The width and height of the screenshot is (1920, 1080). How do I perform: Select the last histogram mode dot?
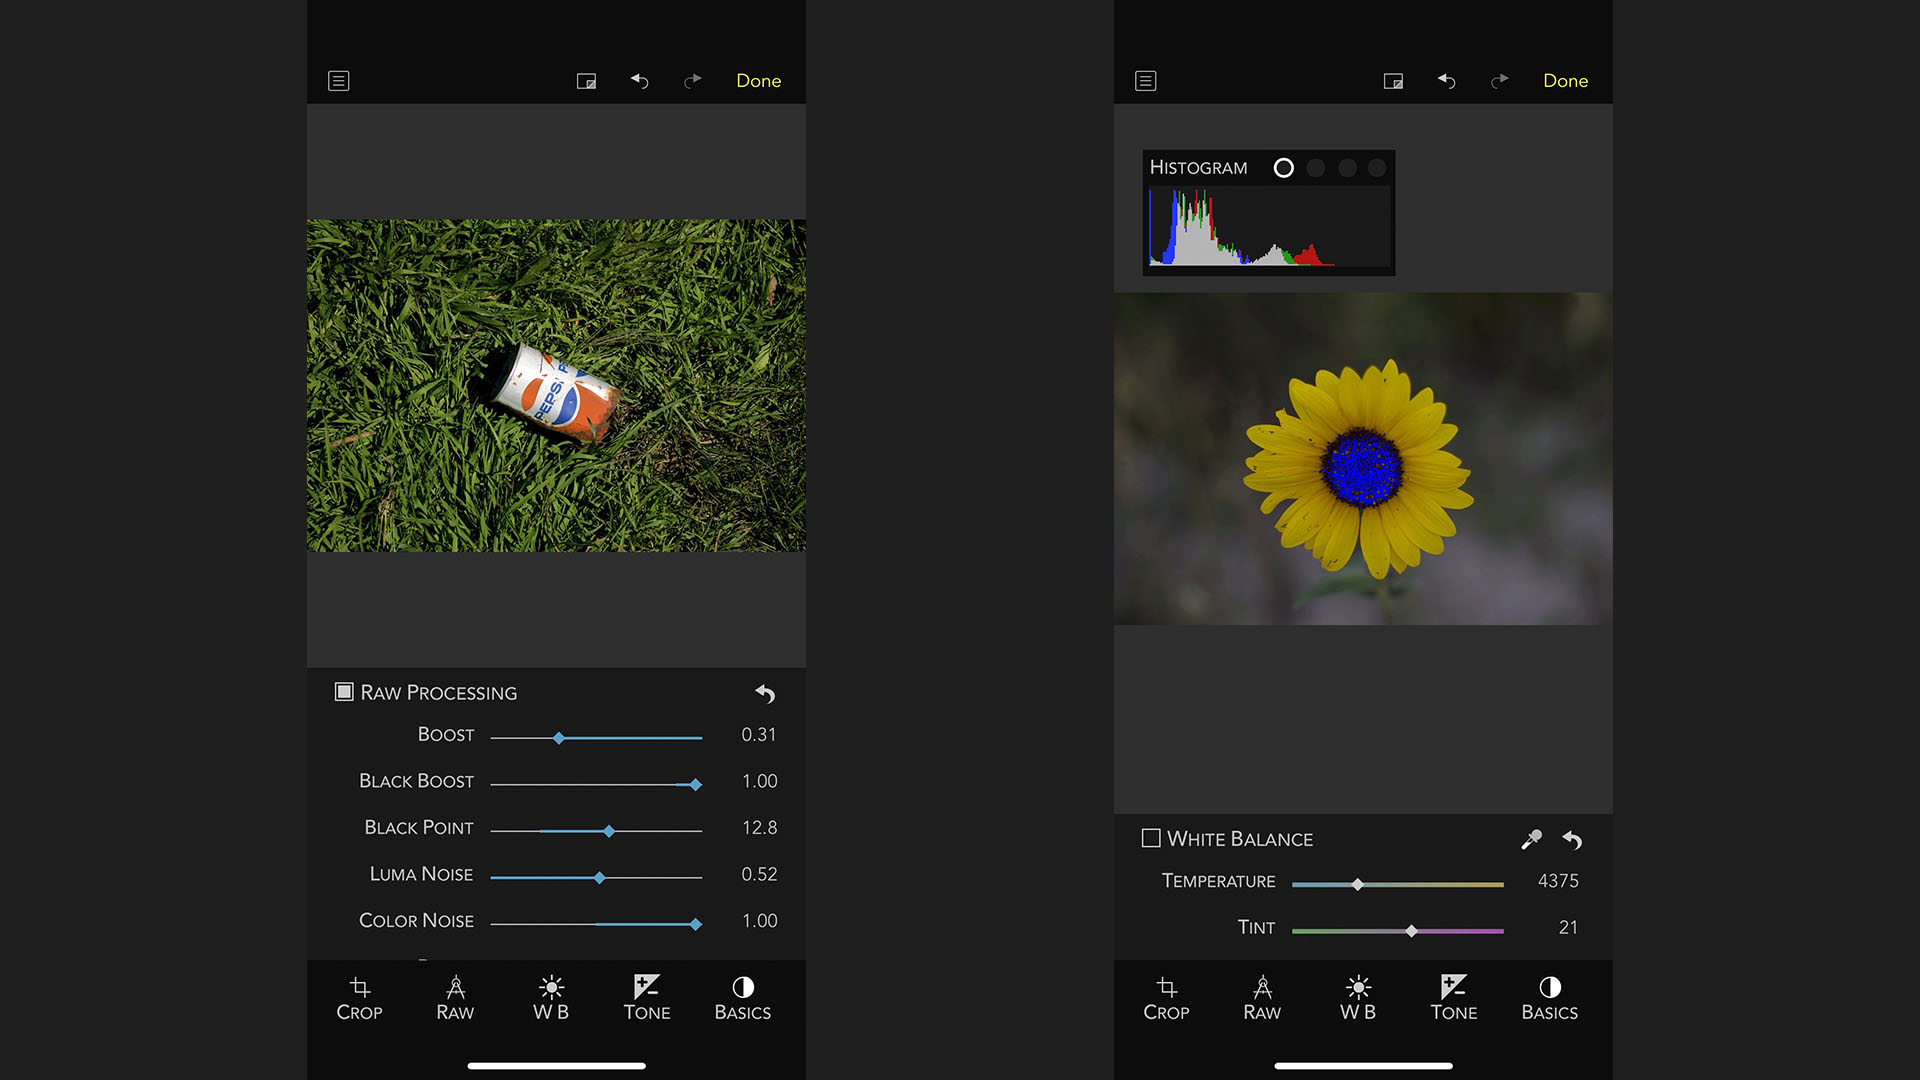1377,168
